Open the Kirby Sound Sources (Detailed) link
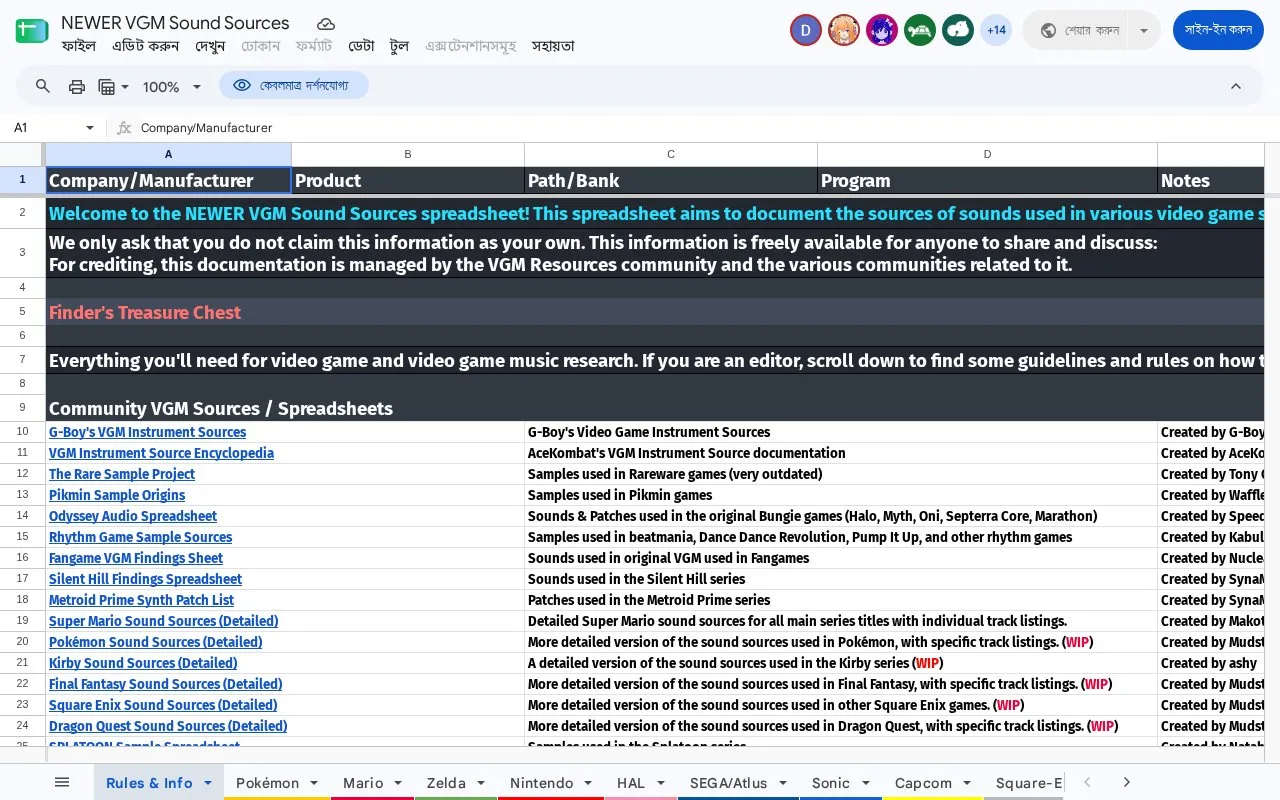 coord(143,663)
